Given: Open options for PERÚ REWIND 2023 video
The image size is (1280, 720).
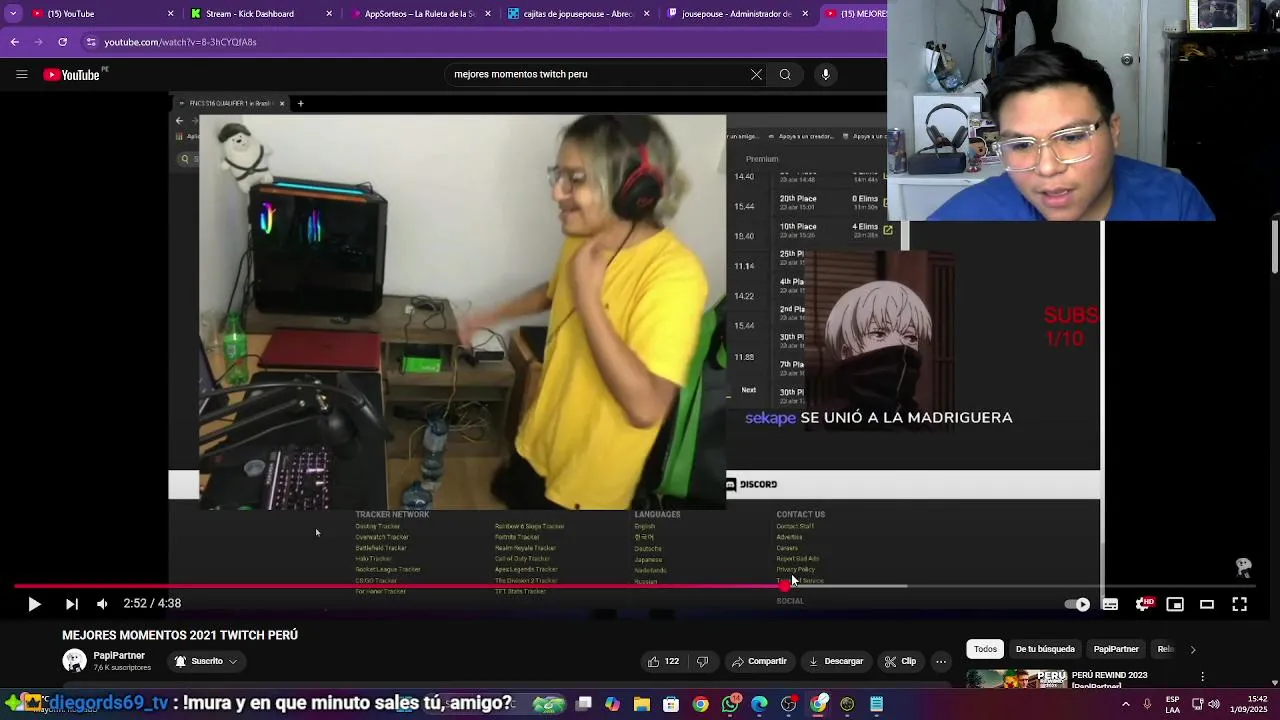Looking at the screenshot, I should click(x=1202, y=677).
